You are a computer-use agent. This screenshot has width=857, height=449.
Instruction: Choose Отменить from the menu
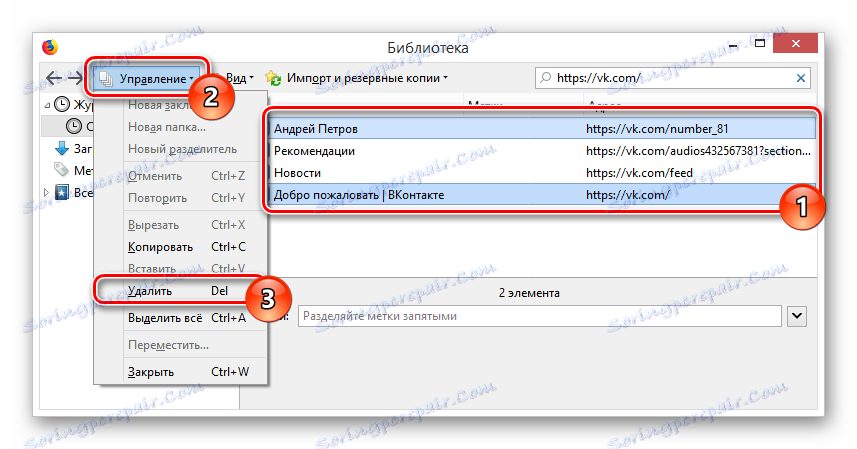click(180, 176)
